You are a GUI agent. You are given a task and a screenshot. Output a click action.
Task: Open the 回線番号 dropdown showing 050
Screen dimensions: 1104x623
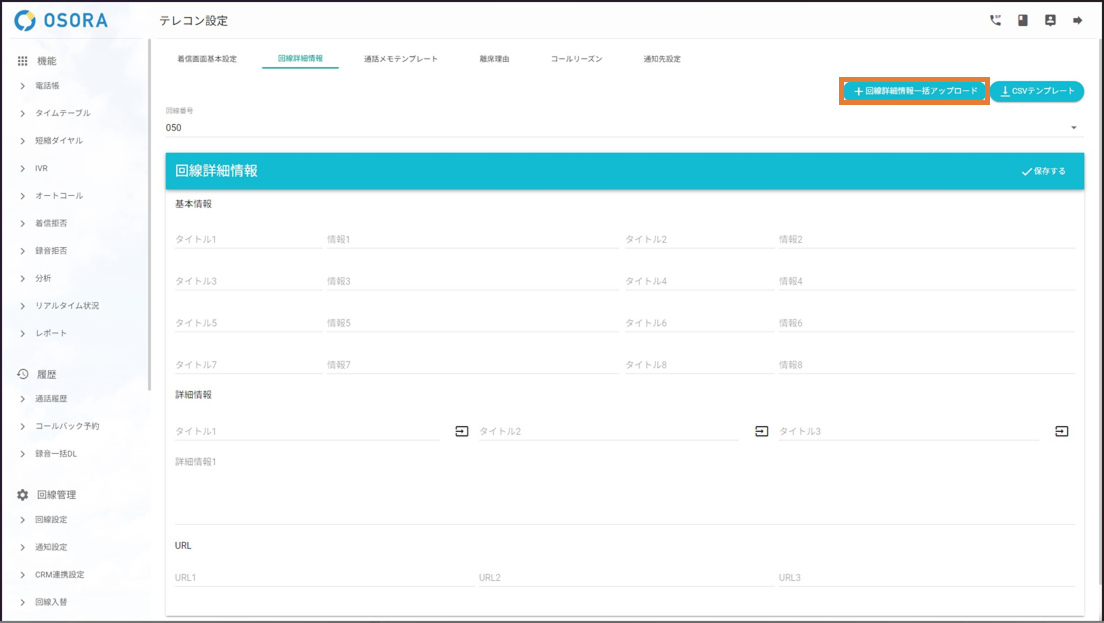pos(622,127)
